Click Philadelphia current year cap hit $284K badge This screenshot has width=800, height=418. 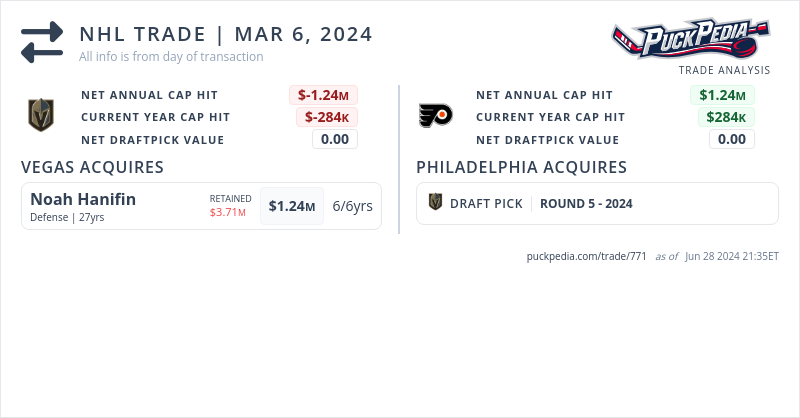click(725, 117)
